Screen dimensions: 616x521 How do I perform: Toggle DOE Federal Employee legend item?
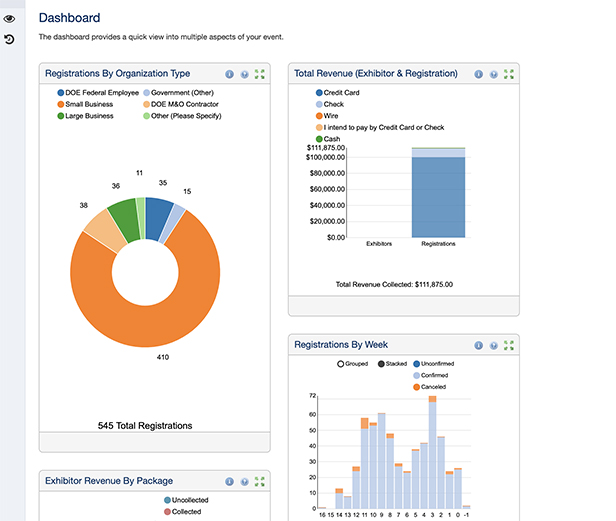(x=98, y=93)
